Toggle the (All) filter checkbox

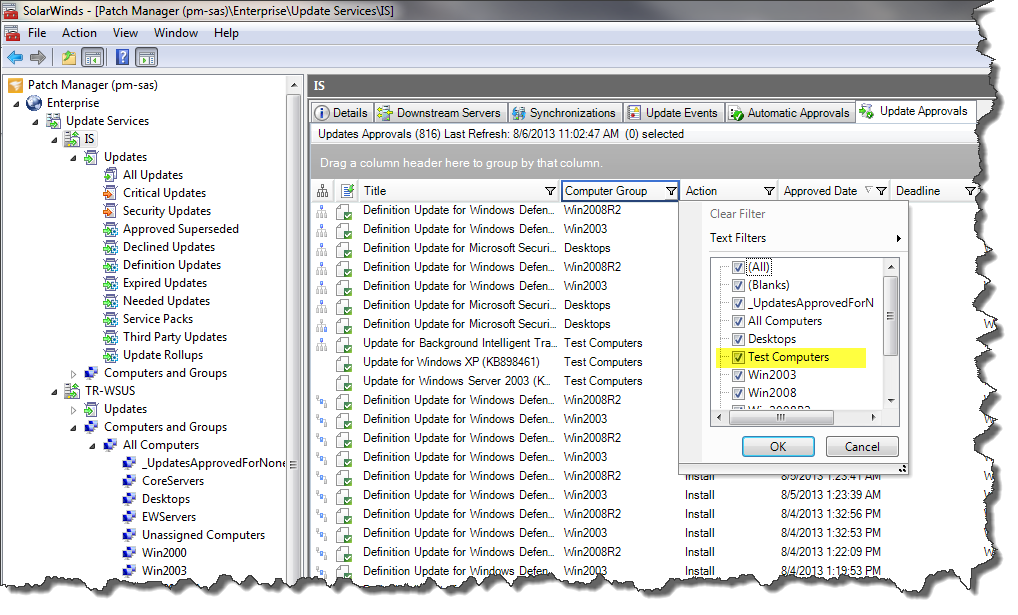(738, 267)
